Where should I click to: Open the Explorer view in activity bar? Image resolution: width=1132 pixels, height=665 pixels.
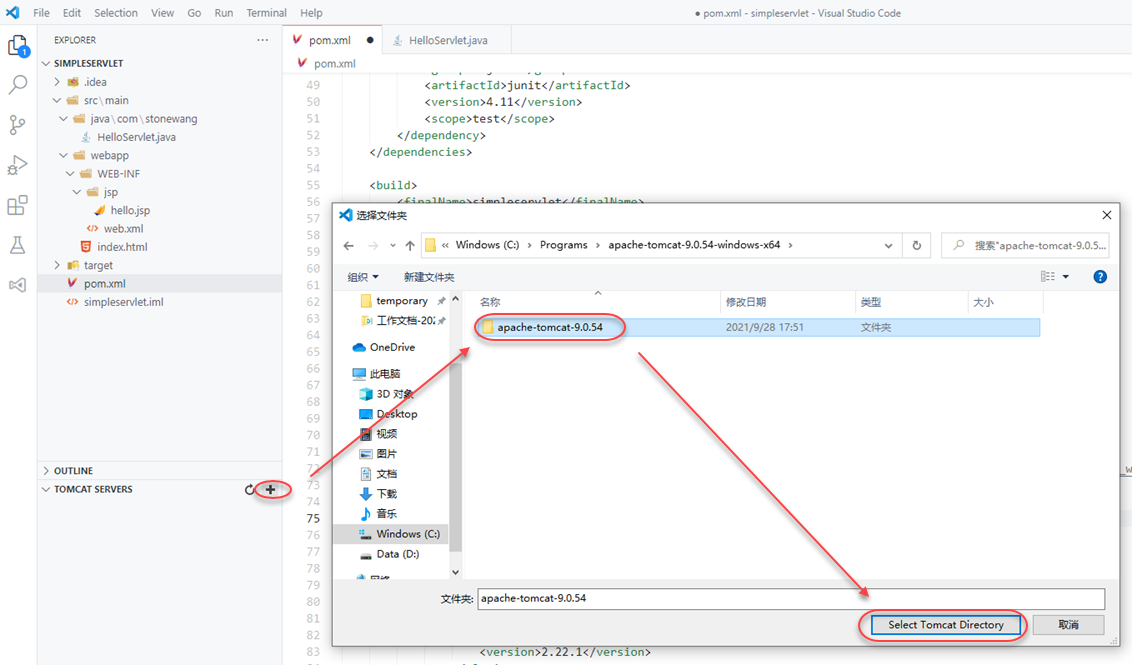click(x=17, y=47)
